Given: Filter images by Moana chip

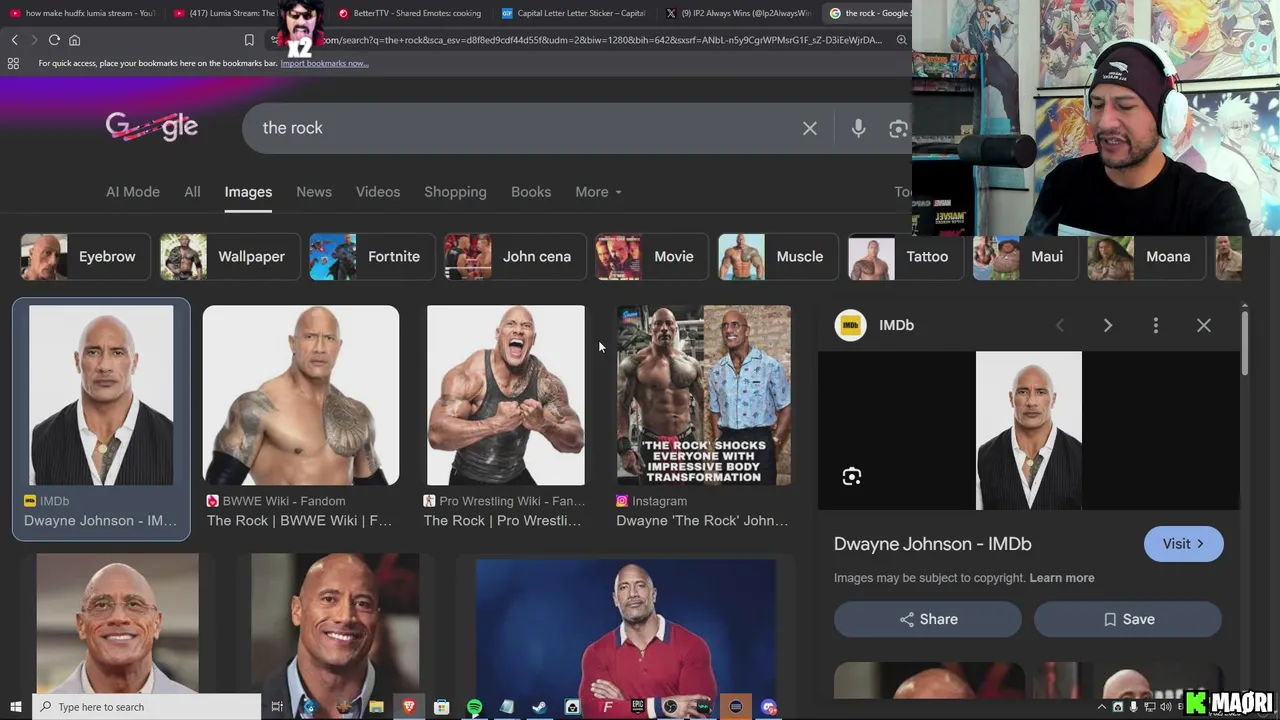Looking at the screenshot, I should (1146, 257).
